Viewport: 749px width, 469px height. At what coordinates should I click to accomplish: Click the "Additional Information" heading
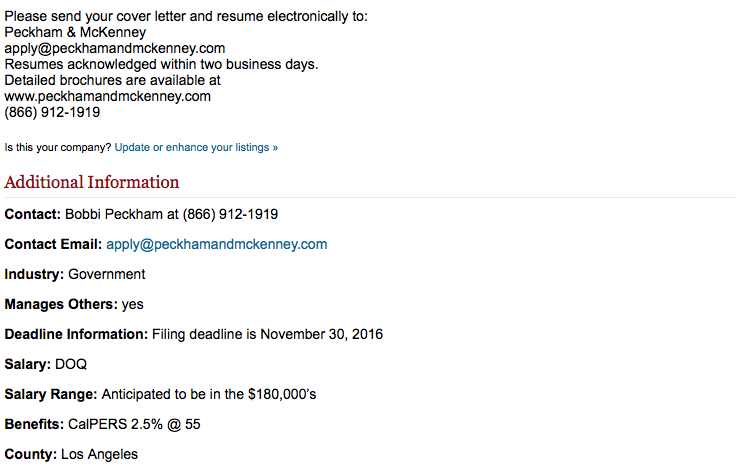tap(92, 182)
